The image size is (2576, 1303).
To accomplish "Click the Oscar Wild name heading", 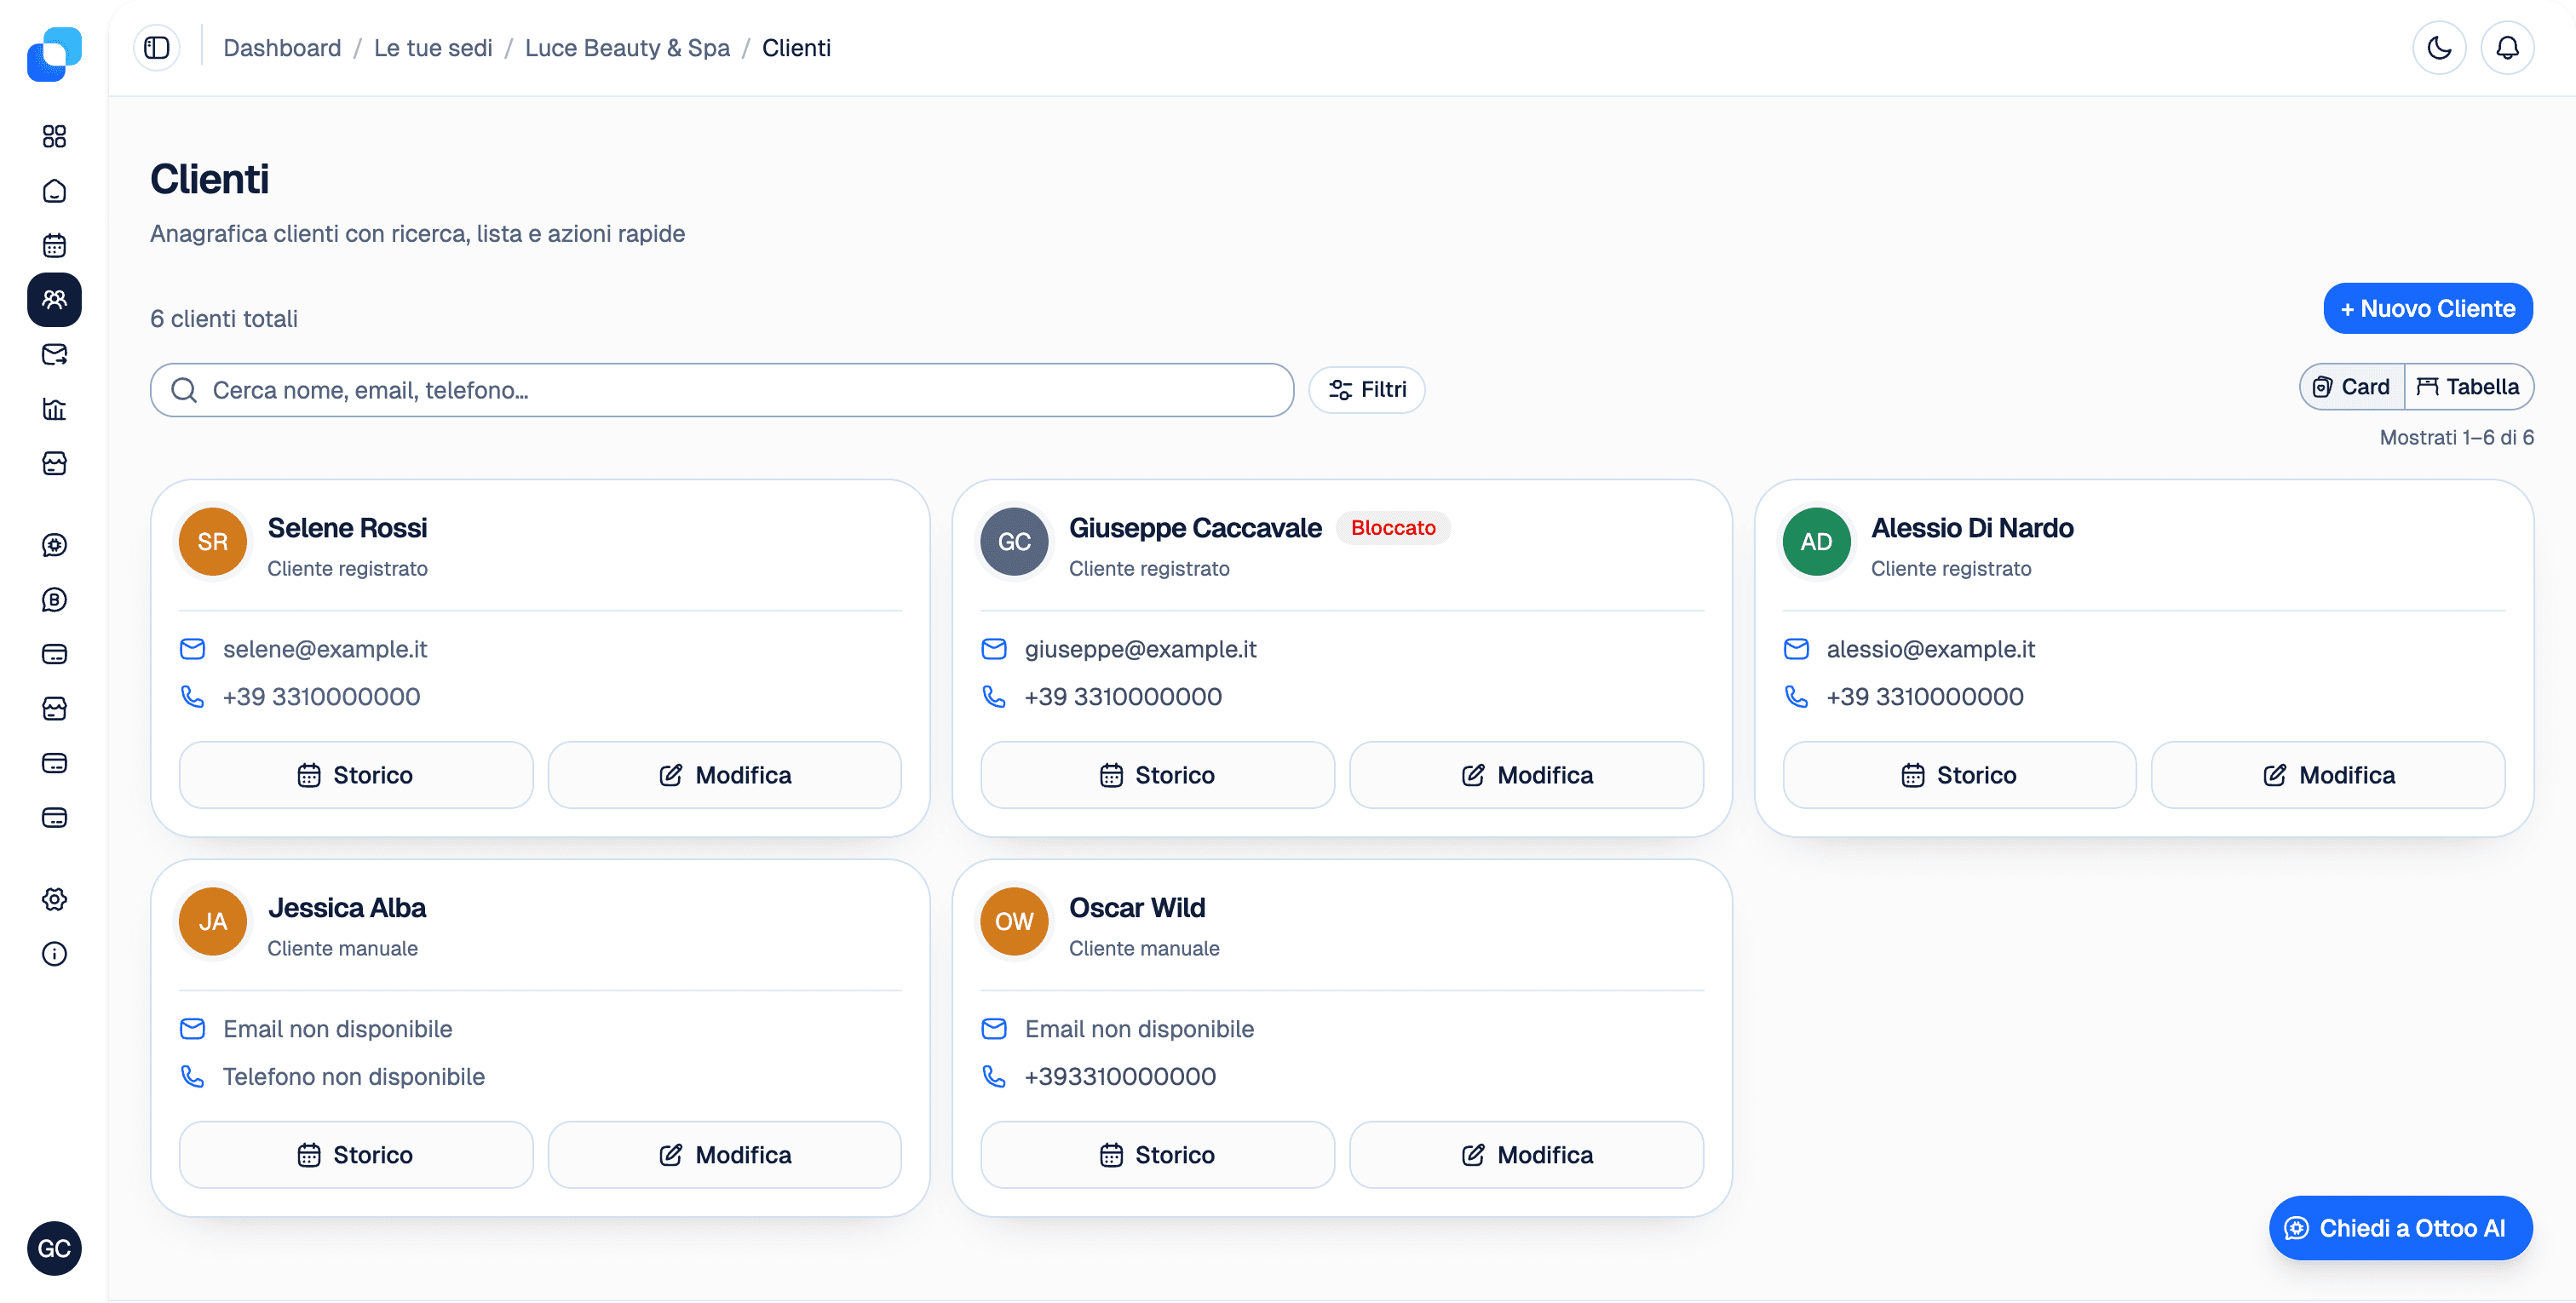I will click(1137, 908).
